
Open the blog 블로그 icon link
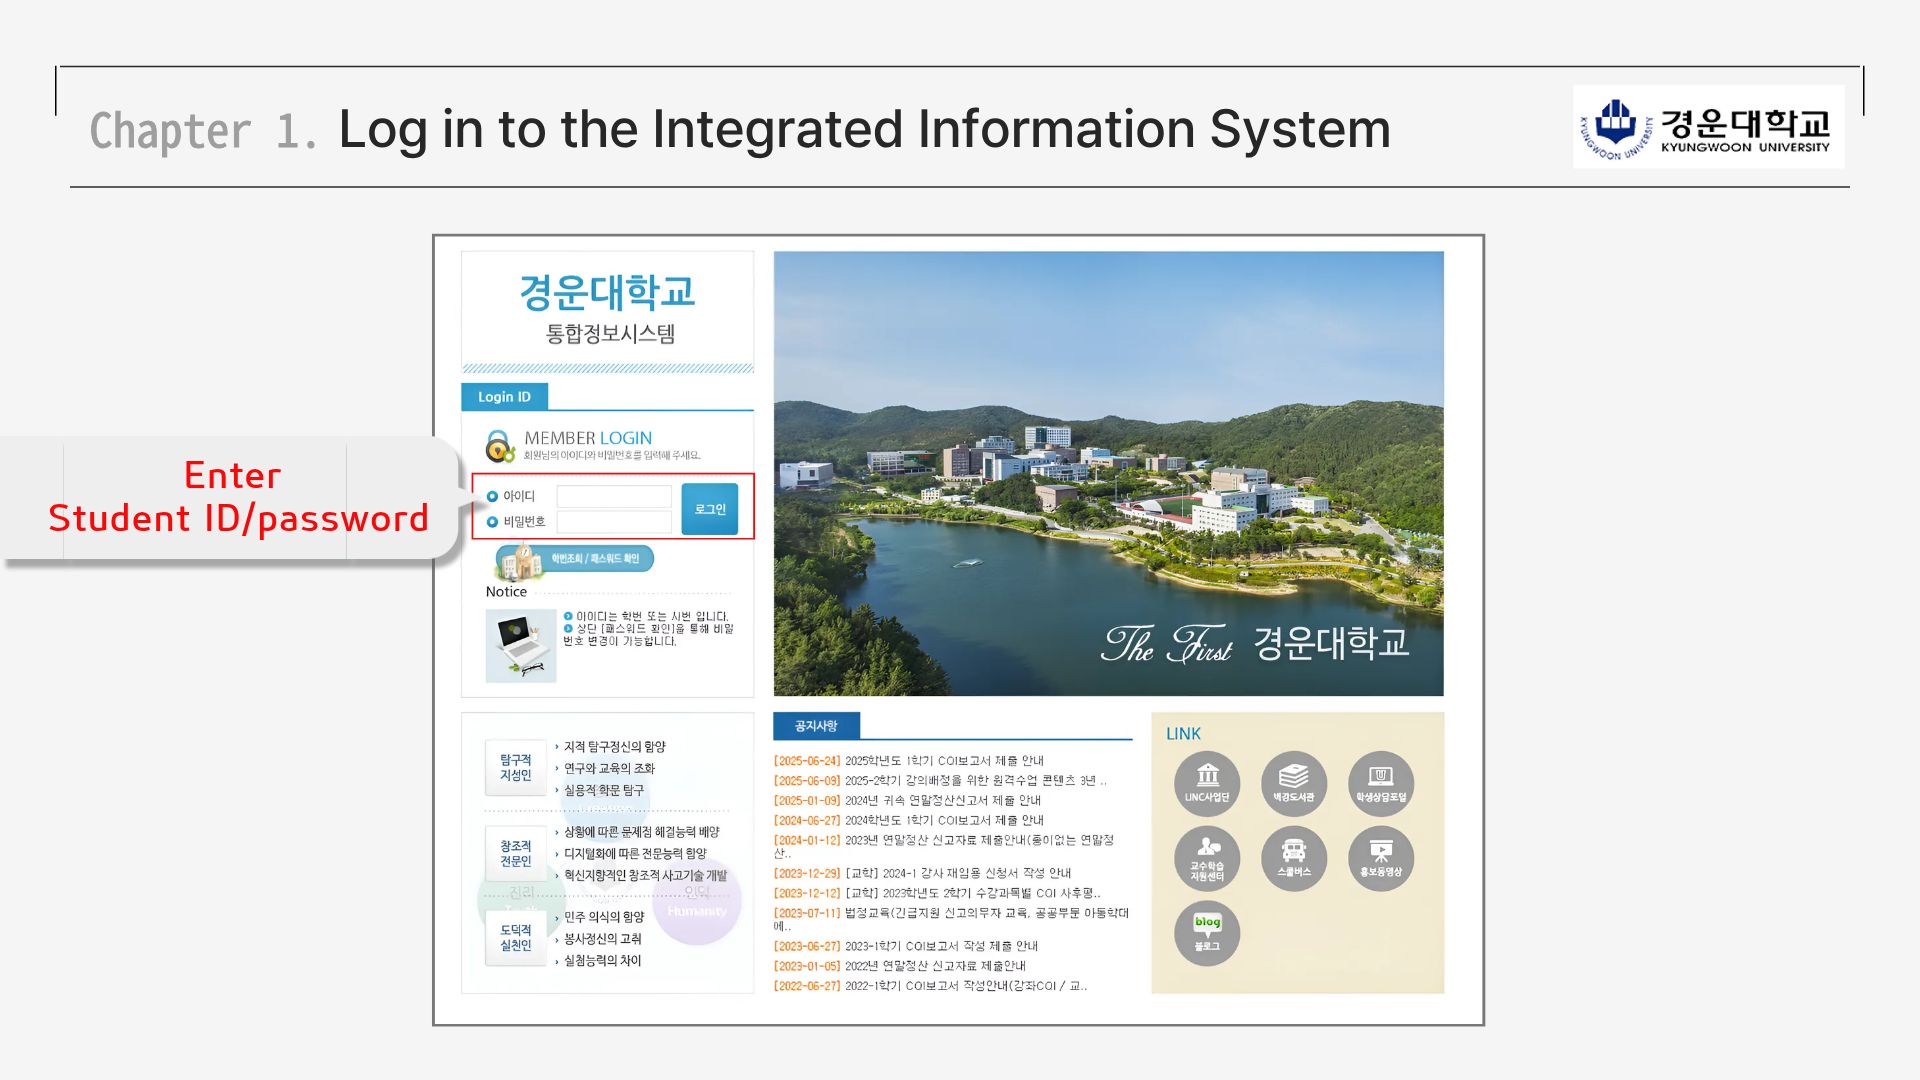point(1207,933)
